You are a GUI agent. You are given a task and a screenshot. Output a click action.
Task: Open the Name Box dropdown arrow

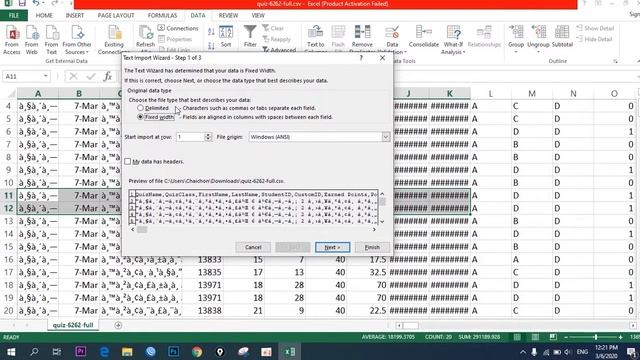[45, 76]
